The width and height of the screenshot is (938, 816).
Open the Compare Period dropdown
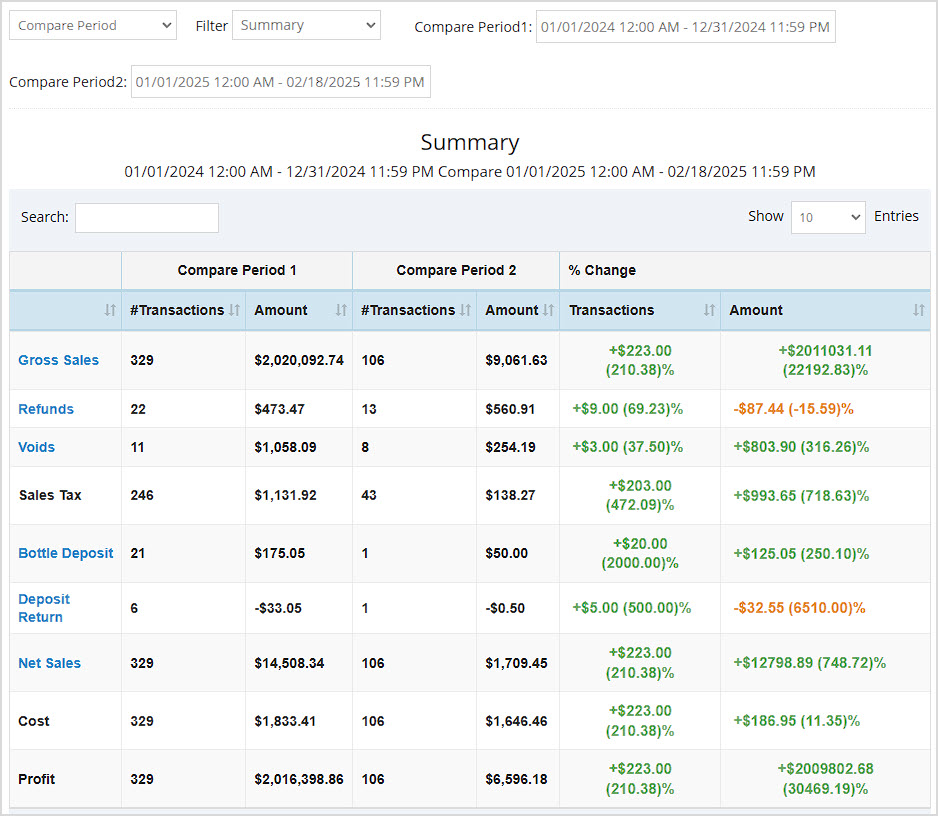point(92,24)
